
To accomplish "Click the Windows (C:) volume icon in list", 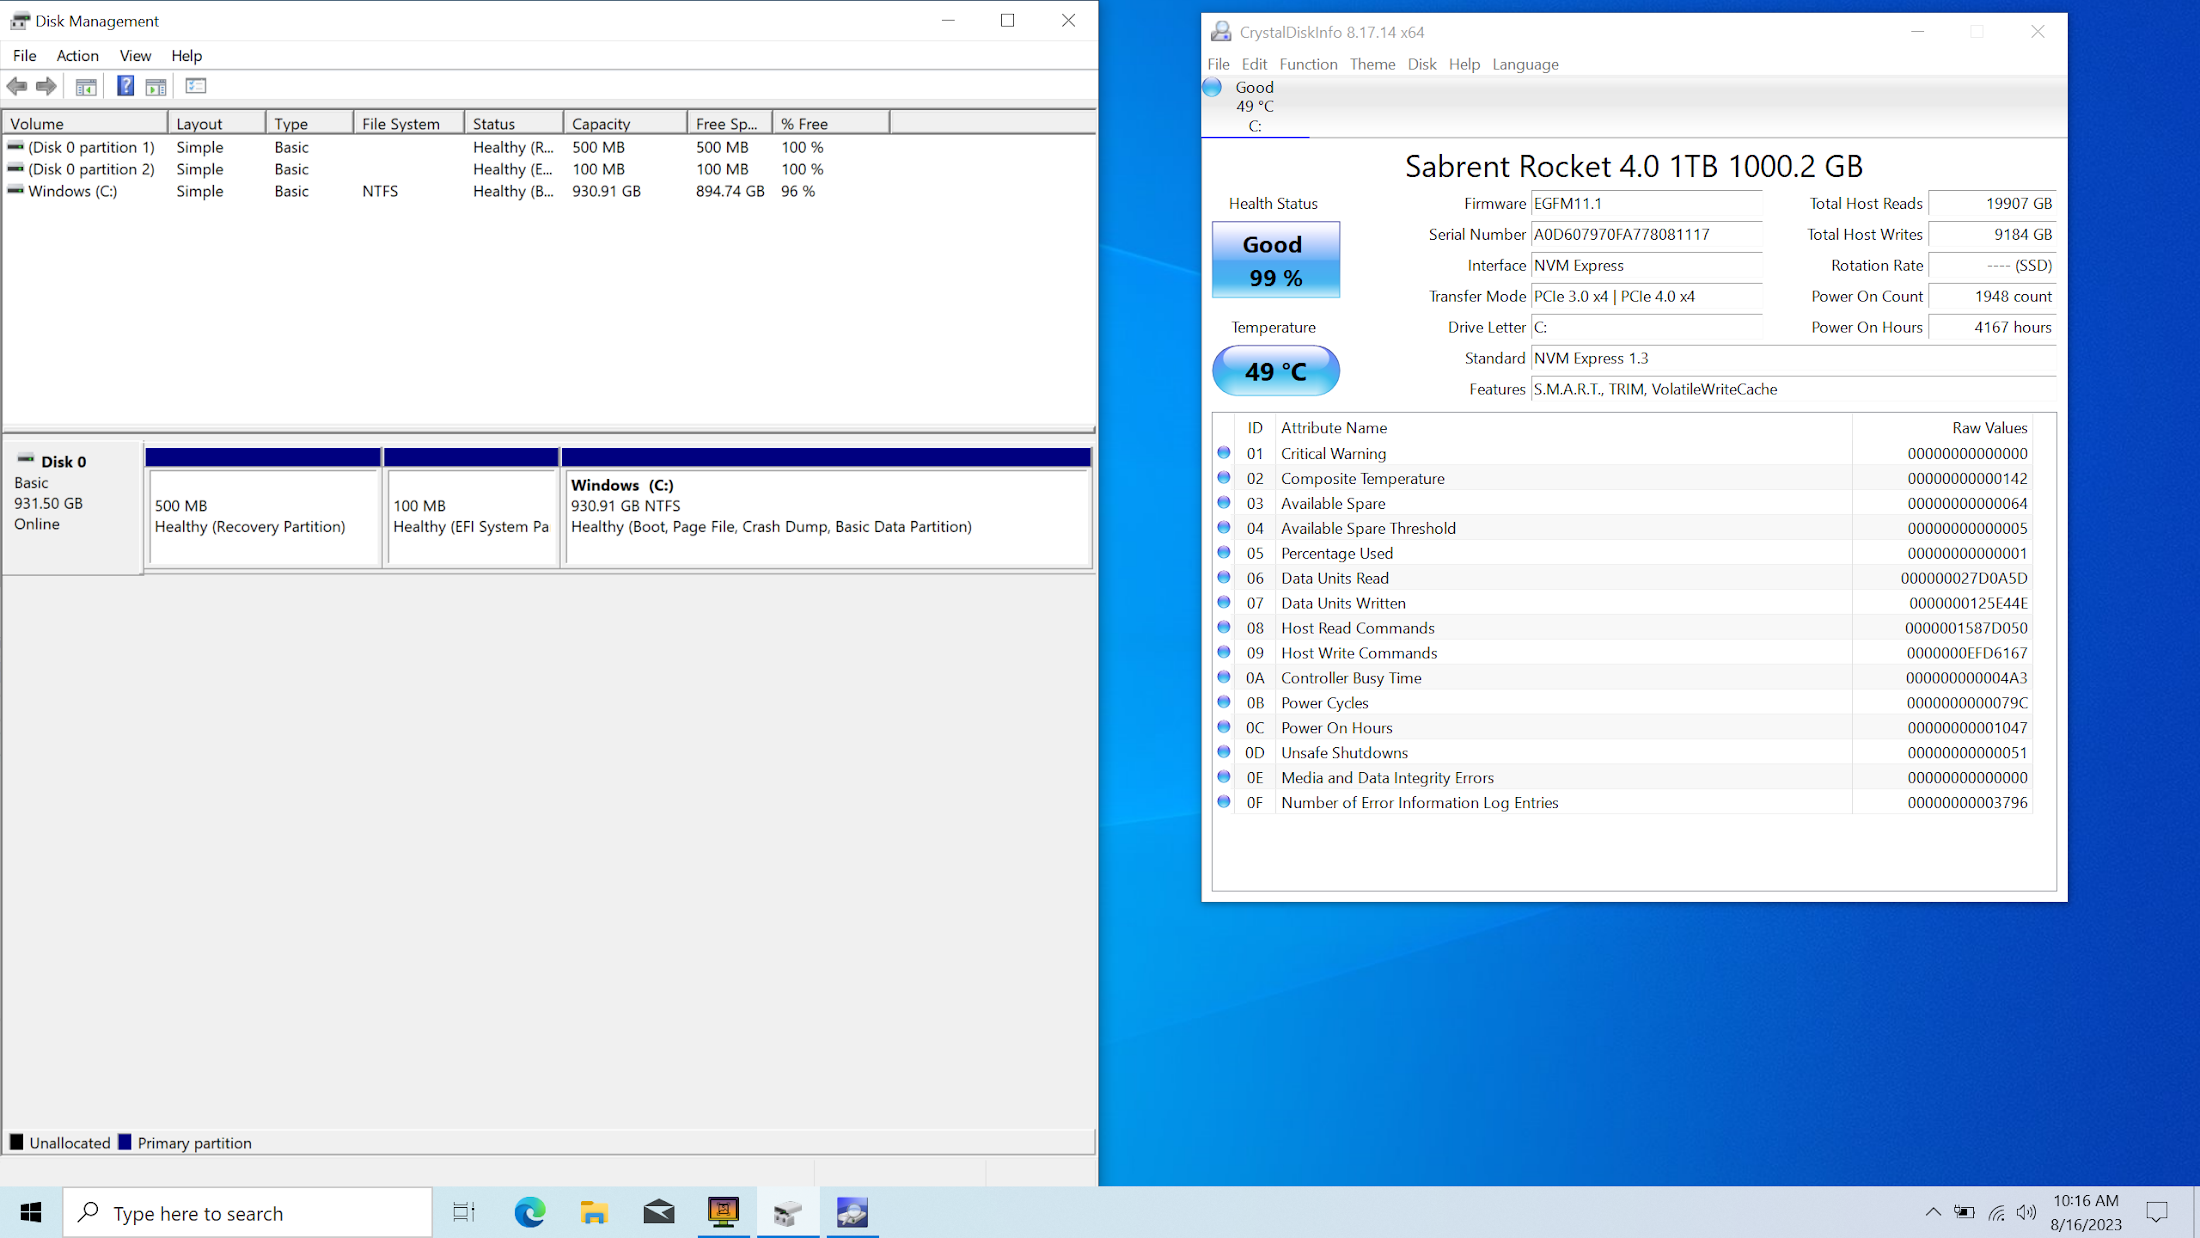I will tap(15, 190).
